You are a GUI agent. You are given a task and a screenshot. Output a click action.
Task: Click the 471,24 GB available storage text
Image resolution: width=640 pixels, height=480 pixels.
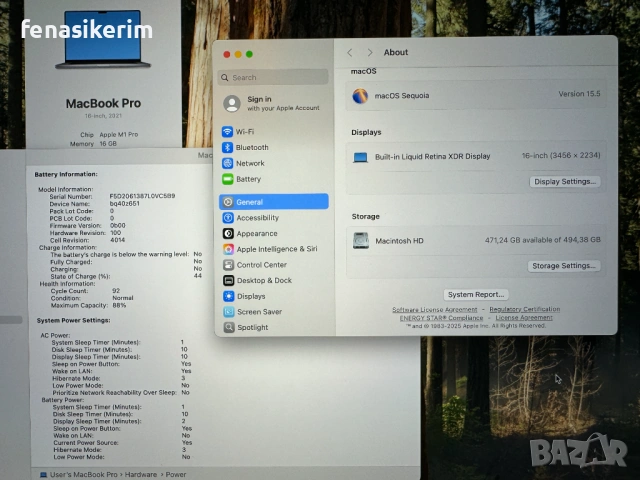tap(543, 240)
